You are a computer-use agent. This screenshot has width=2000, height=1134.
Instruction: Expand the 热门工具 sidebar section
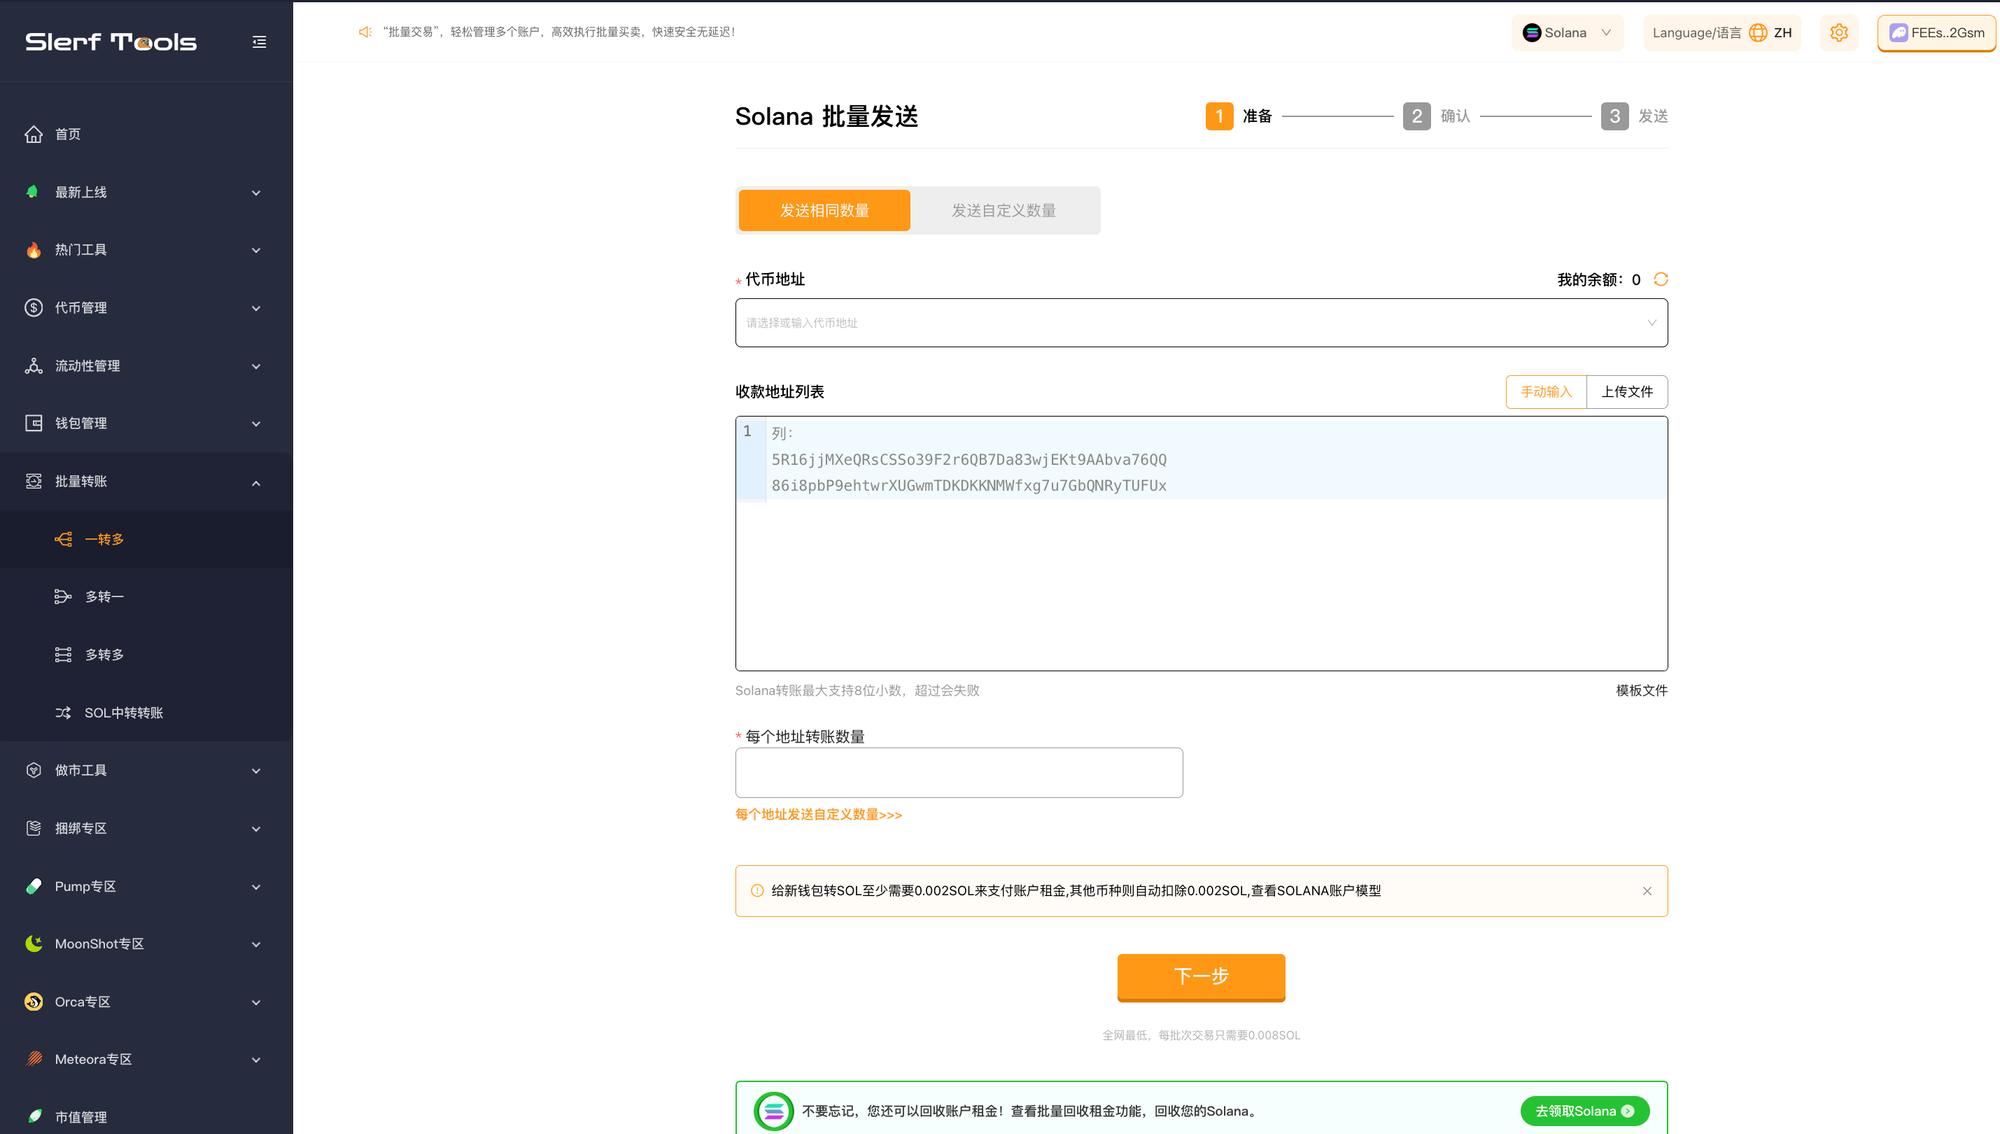pos(146,250)
